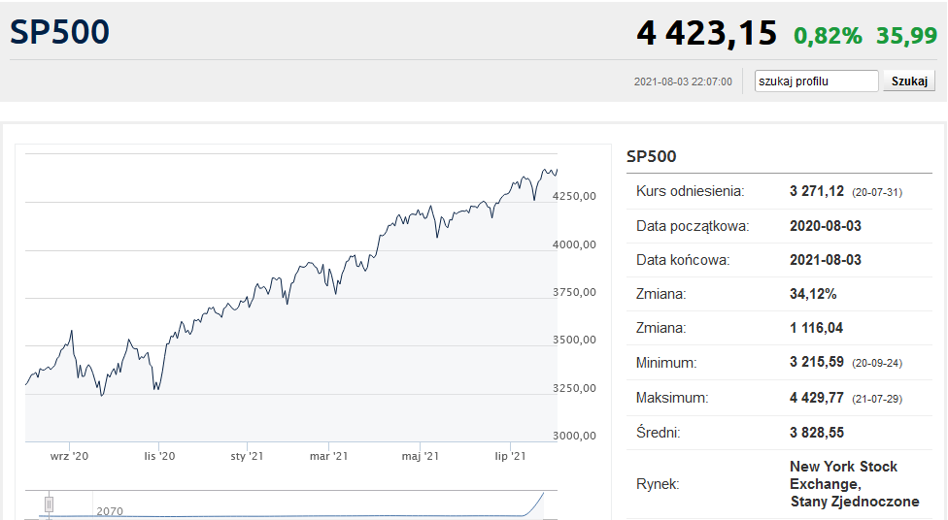Click the SP500 heading in stats panel
This screenshot has height=520, width=948.
pos(651,157)
